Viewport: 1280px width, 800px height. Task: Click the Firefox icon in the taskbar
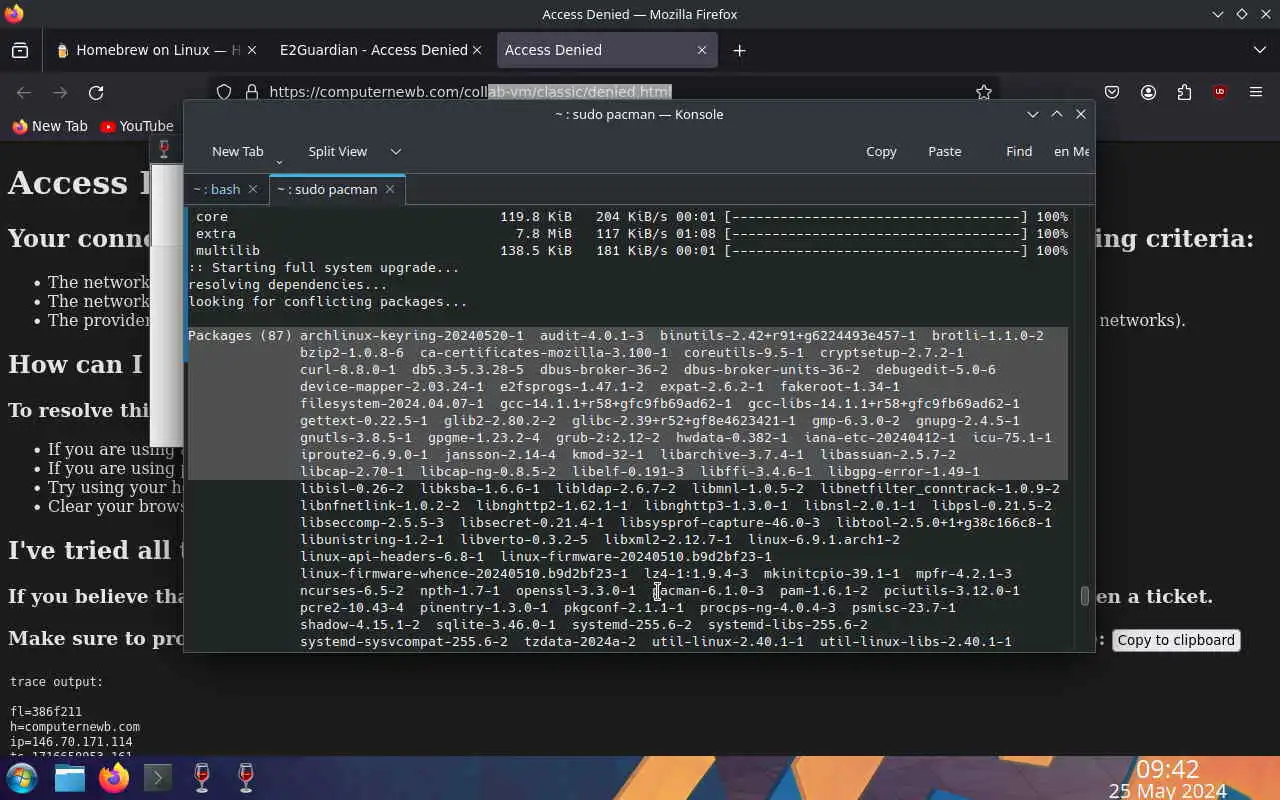(x=114, y=778)
